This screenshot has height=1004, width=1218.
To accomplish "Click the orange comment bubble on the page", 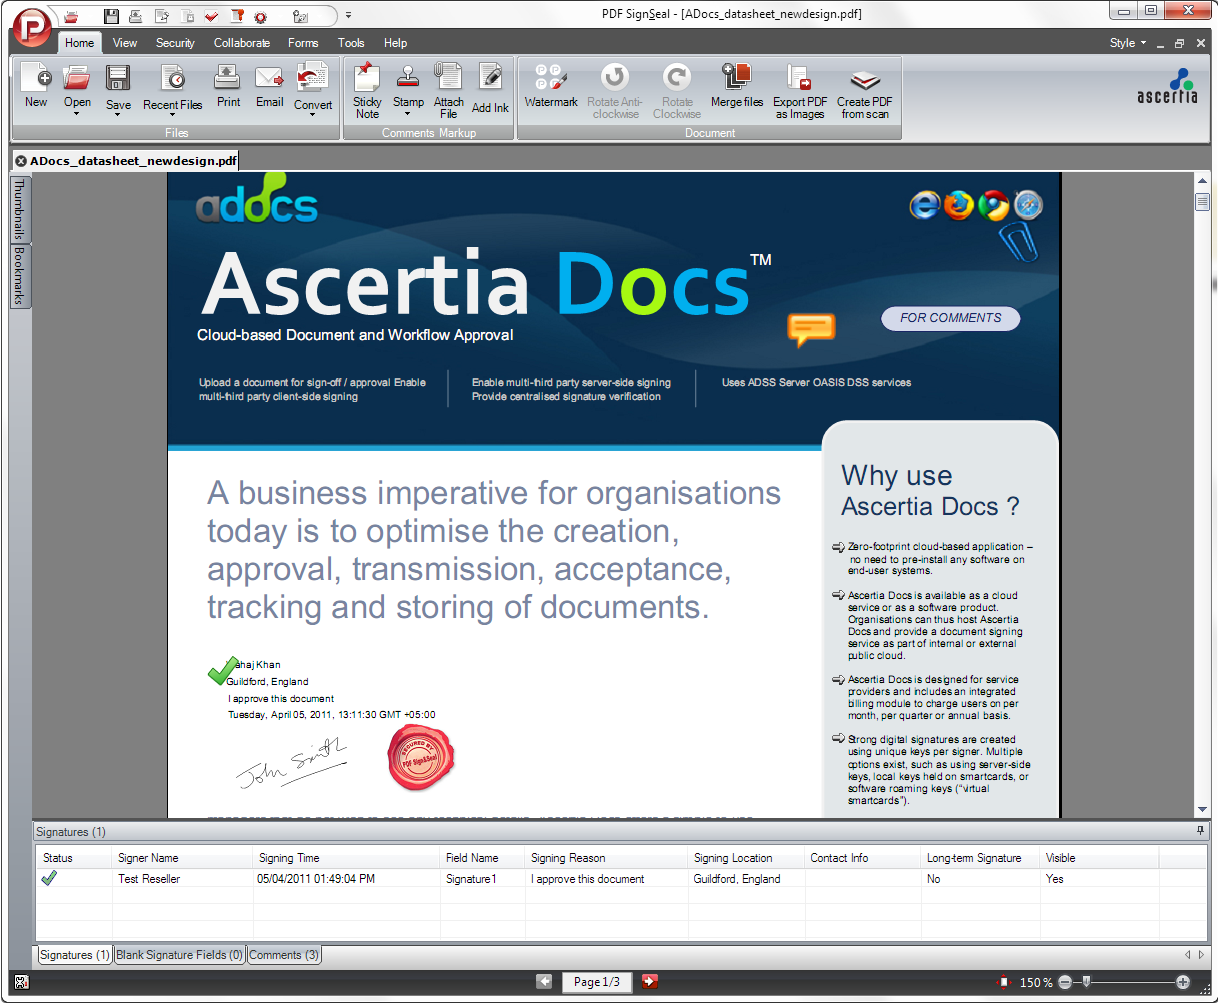I will (x=811, y=329).
